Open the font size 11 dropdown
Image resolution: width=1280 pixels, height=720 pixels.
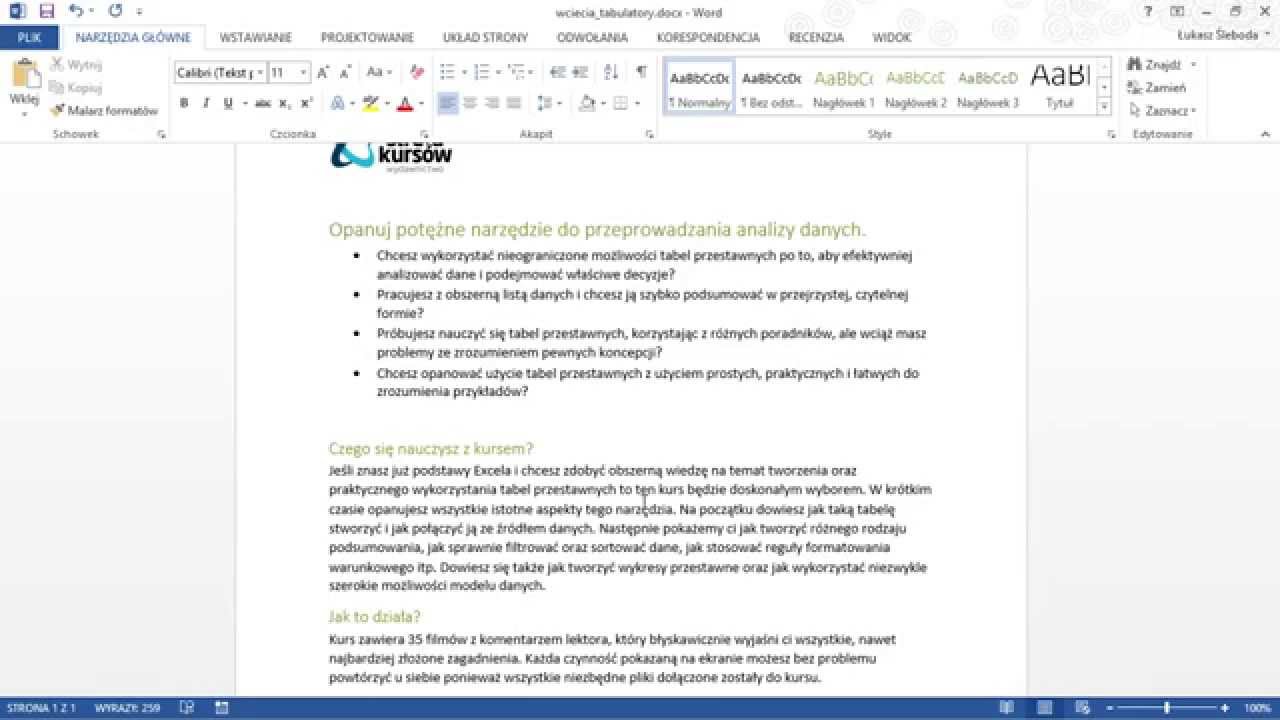304,73
